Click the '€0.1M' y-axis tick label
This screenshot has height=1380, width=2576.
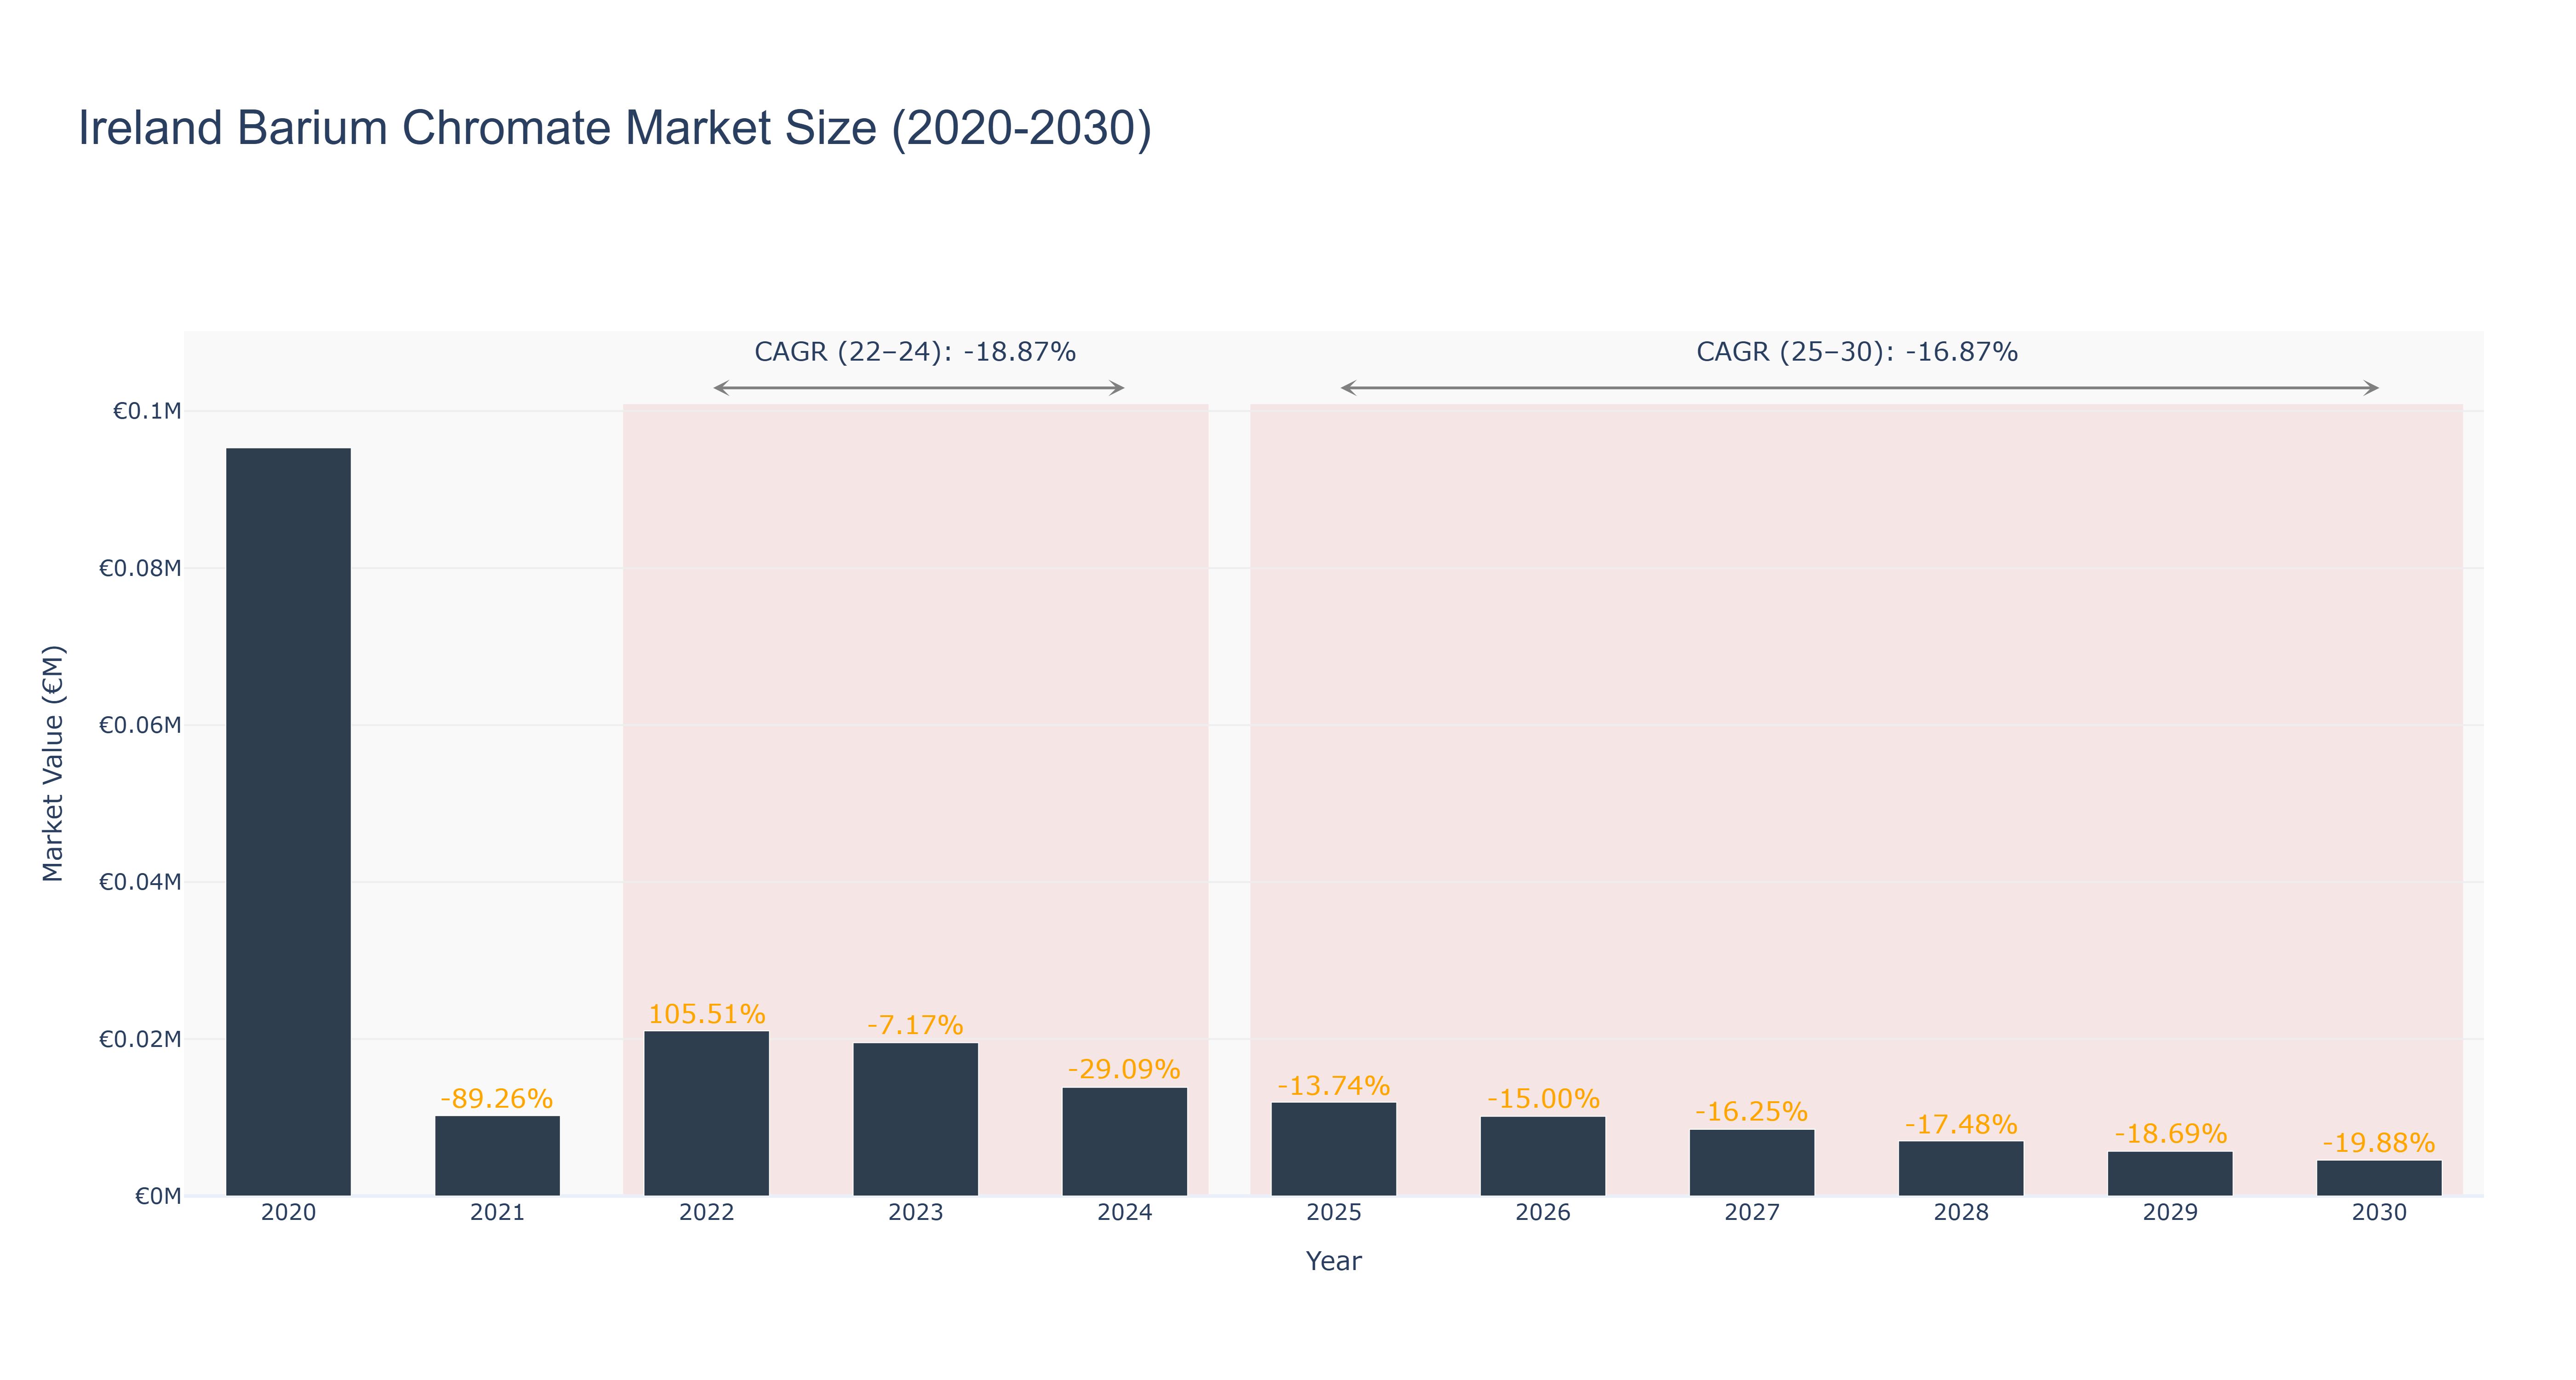click(x=147, y=411)
